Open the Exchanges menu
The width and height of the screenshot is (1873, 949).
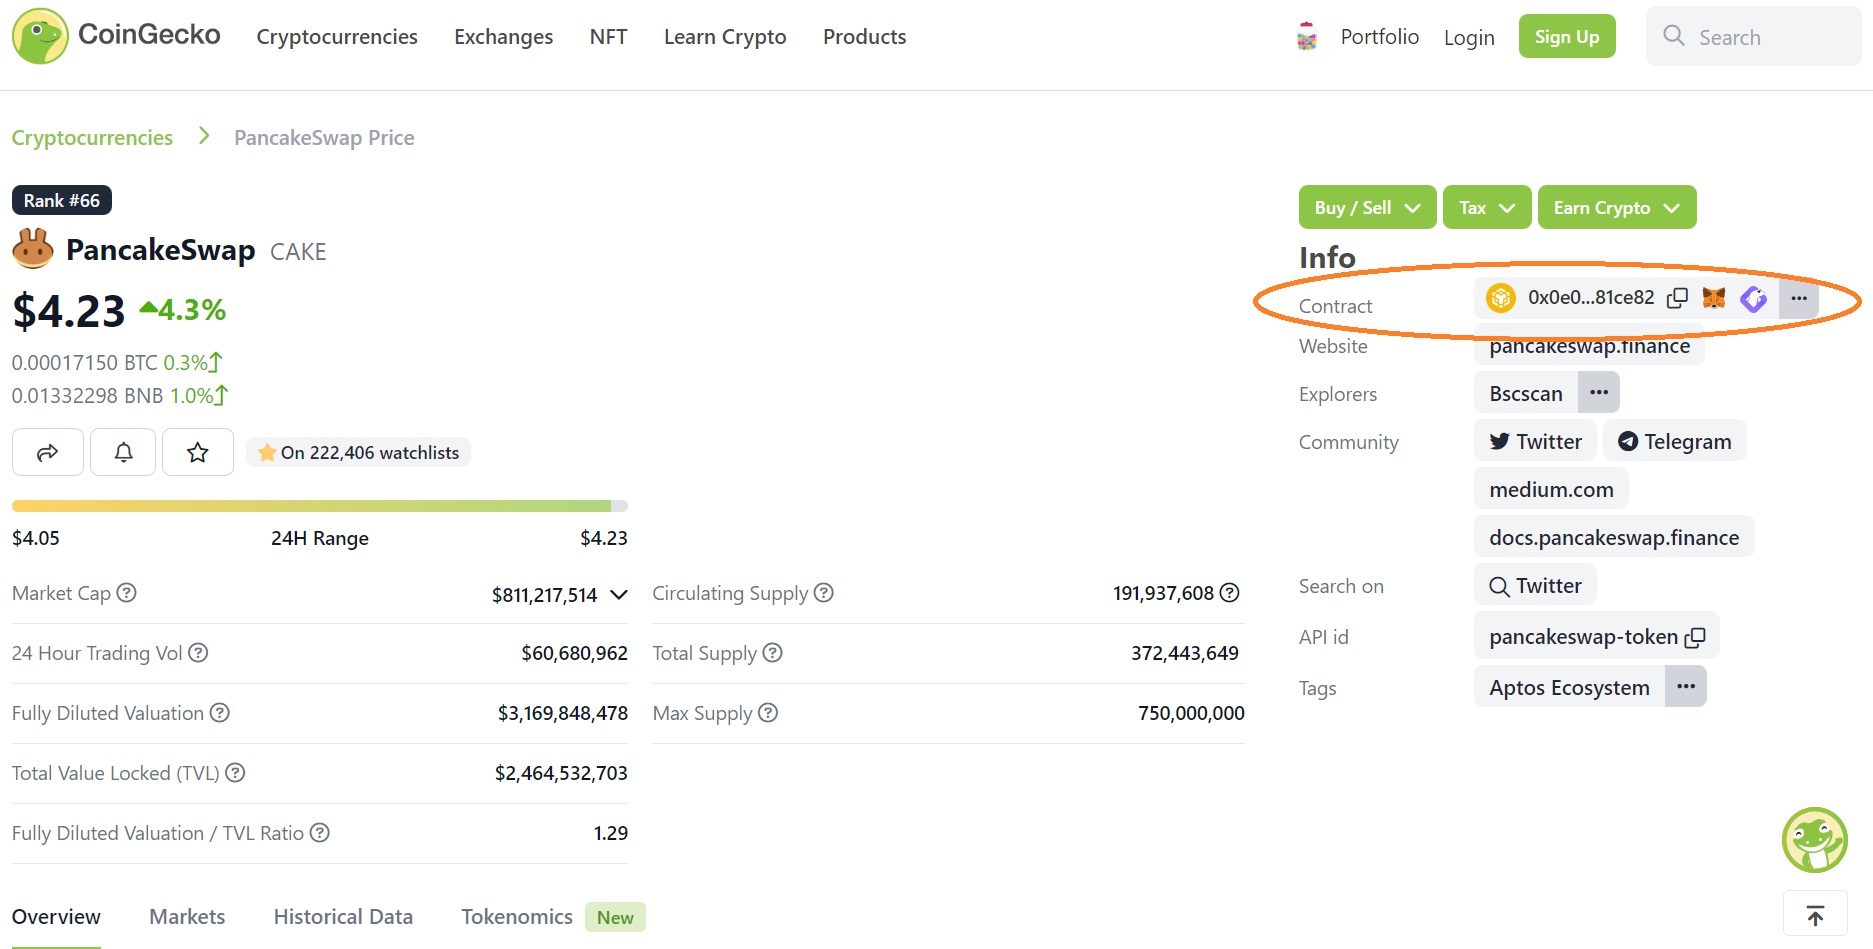point(503,36)
